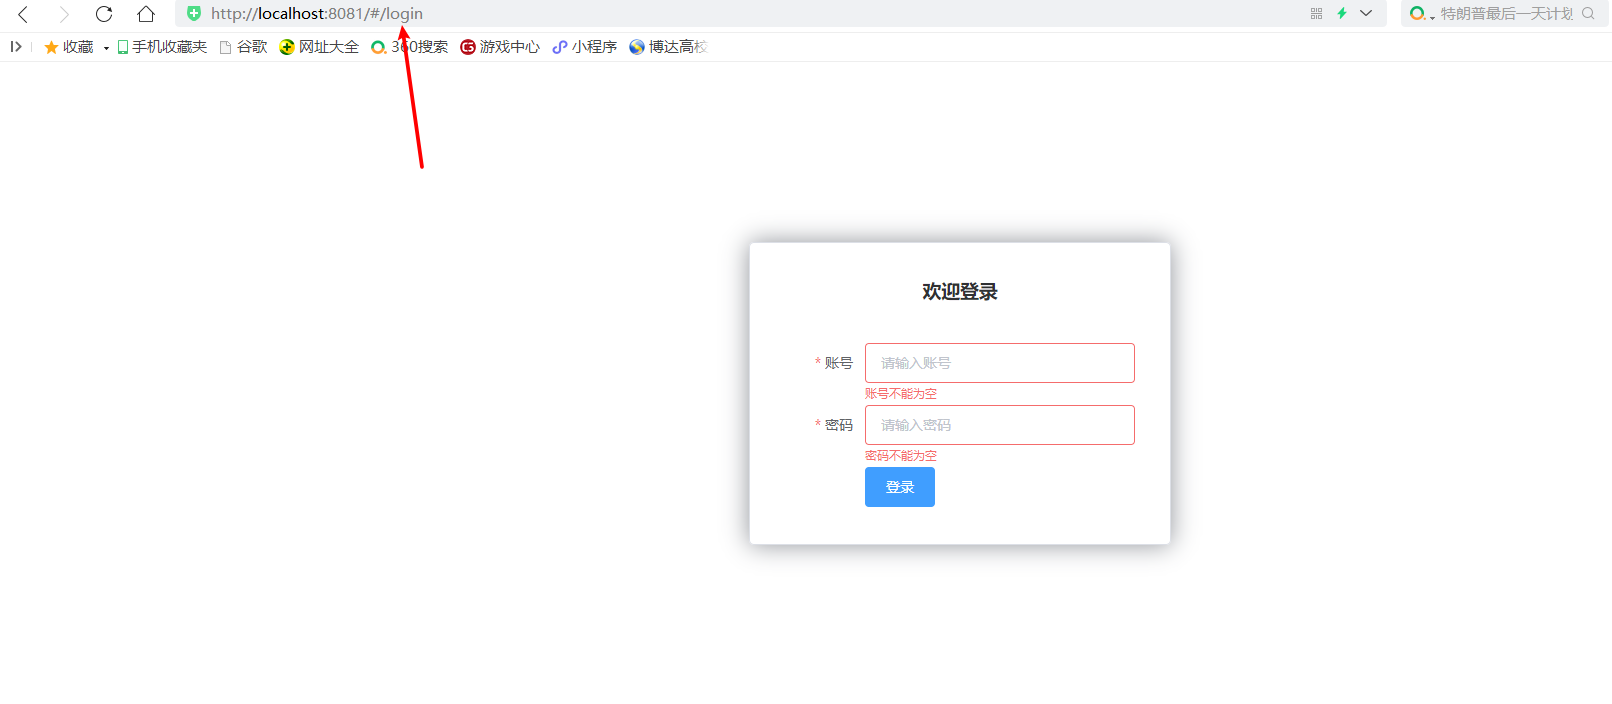Go back with the browser back arrow

click(23, 14)
